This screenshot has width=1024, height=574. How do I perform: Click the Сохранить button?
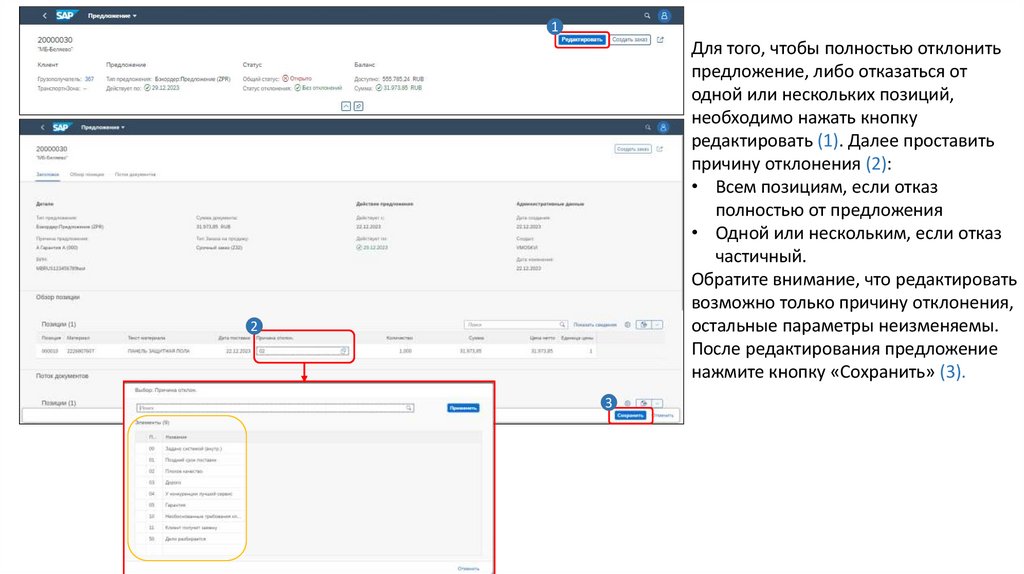630,415
